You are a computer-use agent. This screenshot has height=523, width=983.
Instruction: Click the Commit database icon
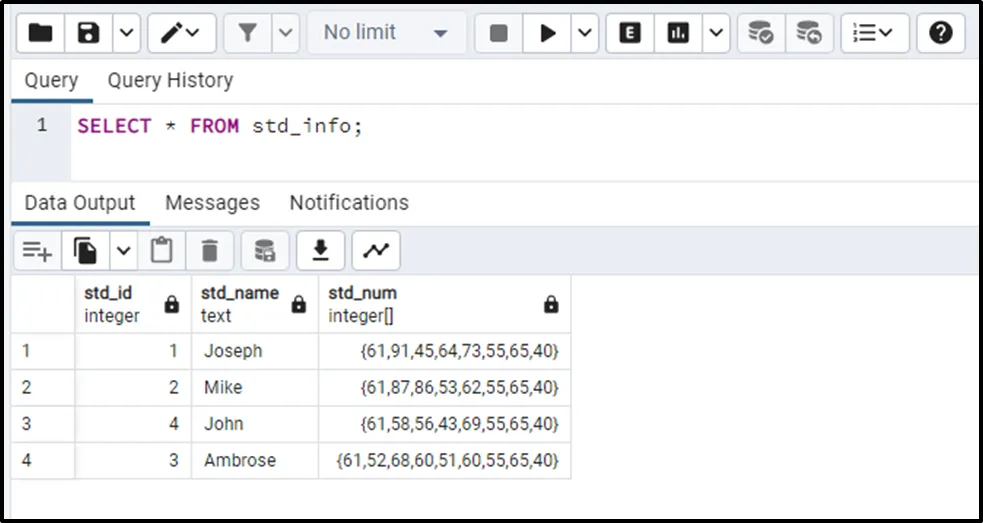pyautogui.click(x=761, y=33)
